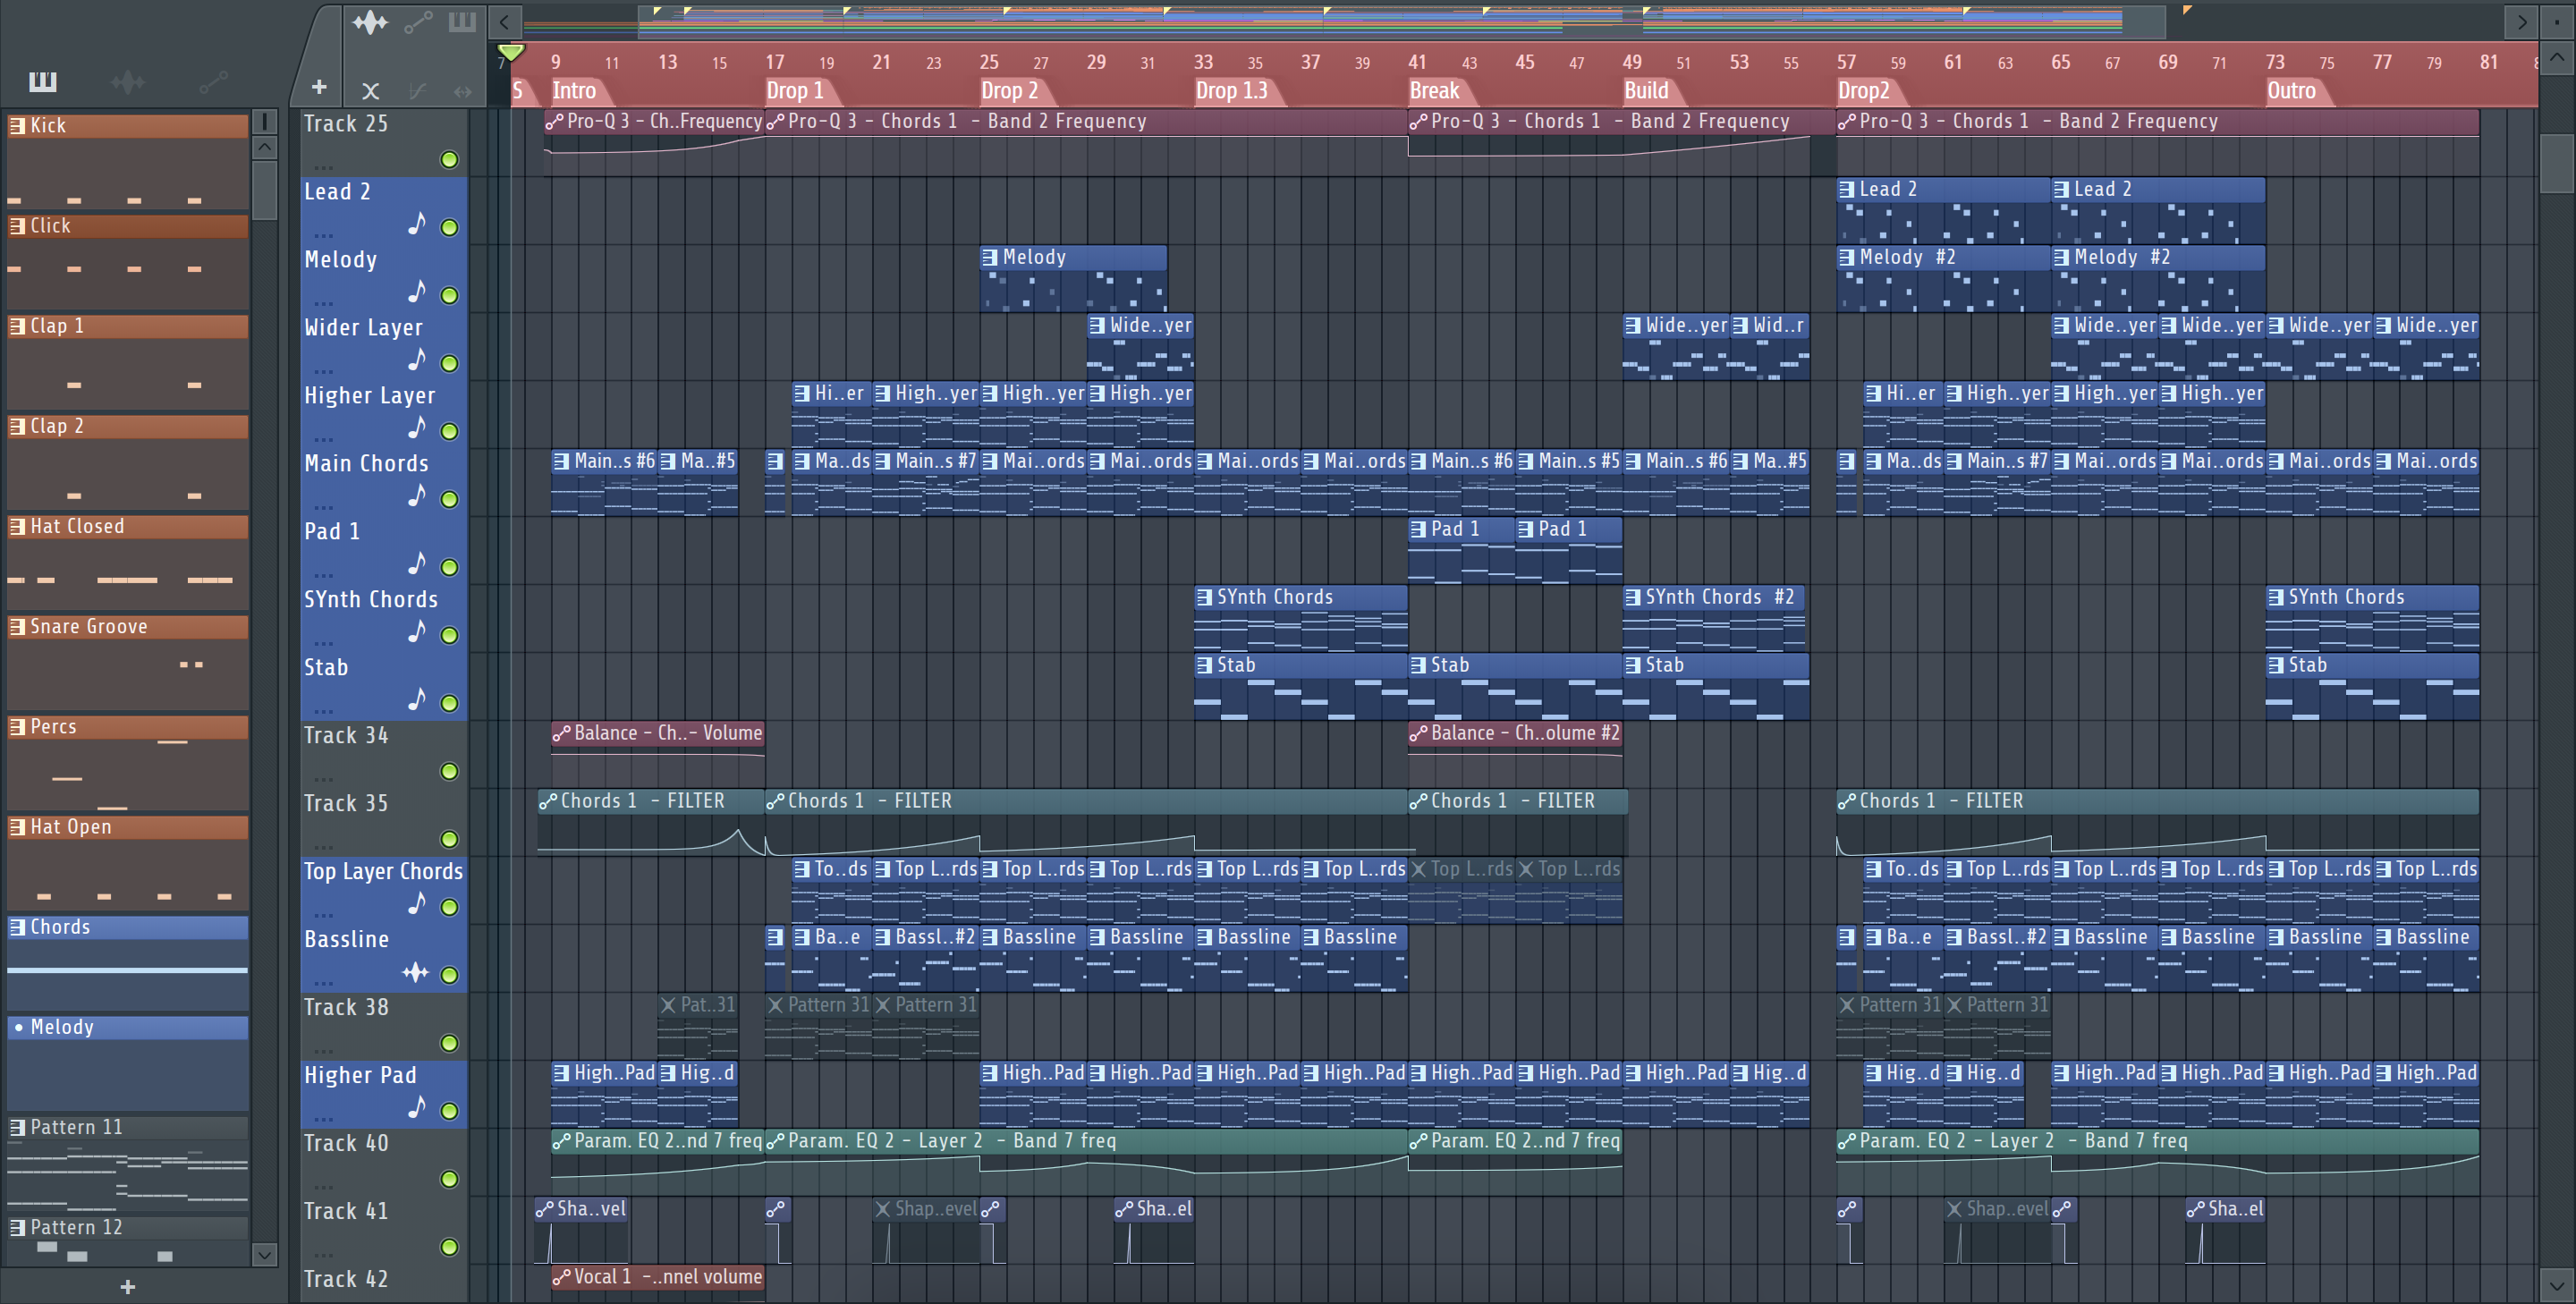Click the playlist vertical scrollbar up arrow

pyautogui.click(x=2556, y=58)
